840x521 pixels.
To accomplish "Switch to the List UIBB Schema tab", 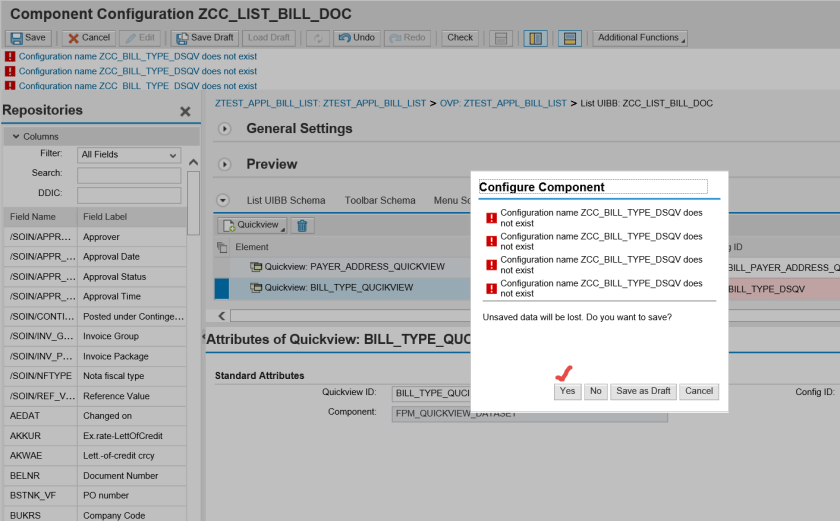I will click(x=286, y=200).
